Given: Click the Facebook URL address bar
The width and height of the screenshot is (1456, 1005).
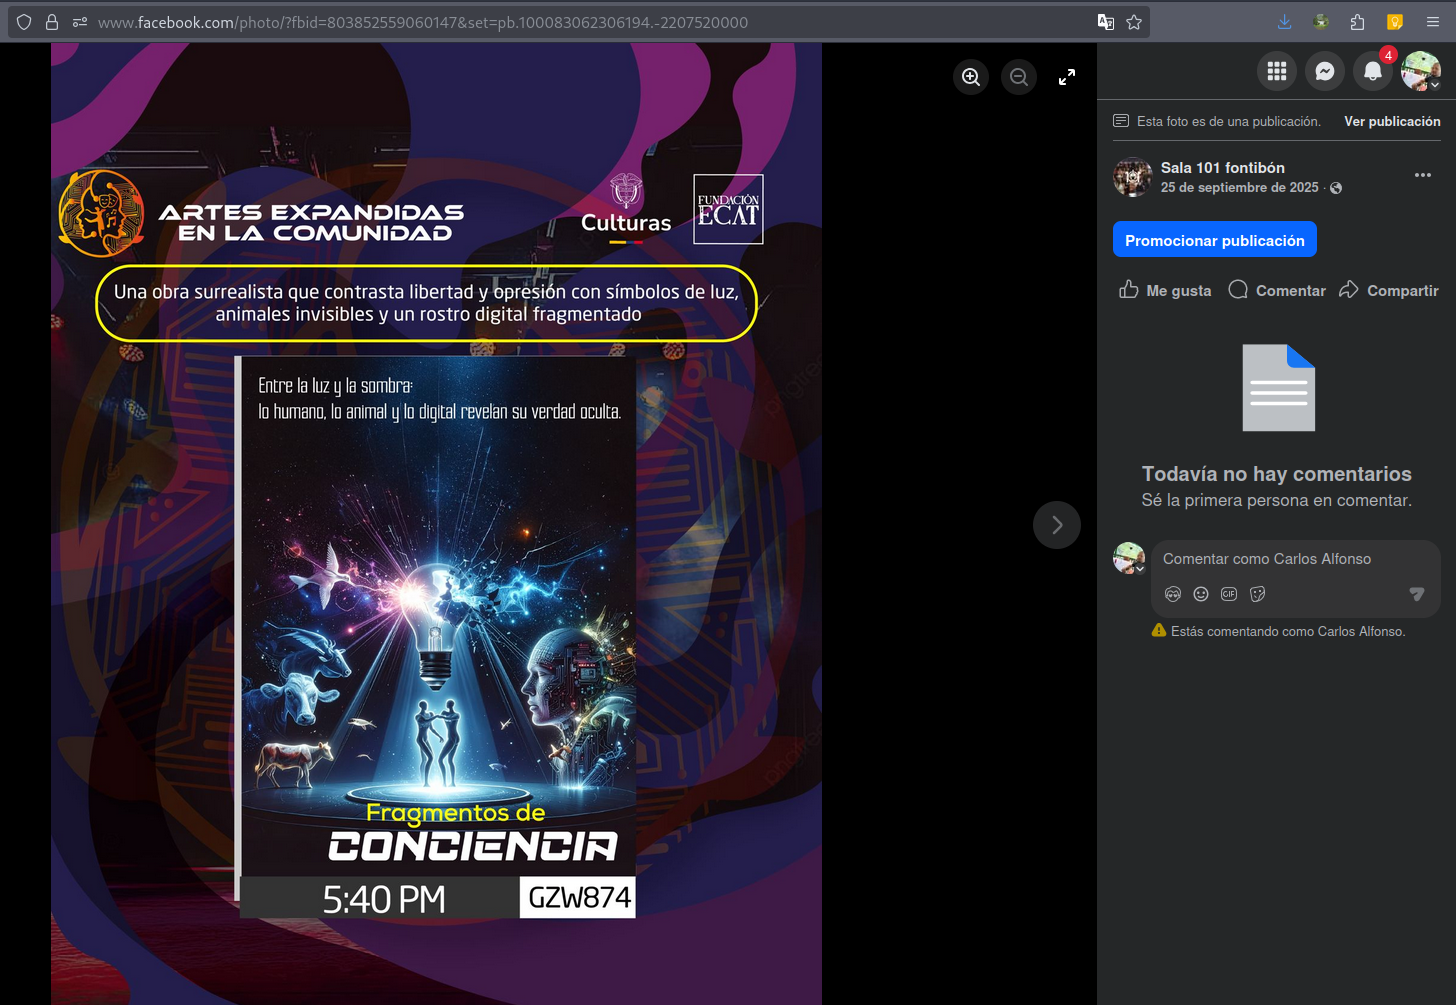Looking at the screenshot, I should (422, 22).
